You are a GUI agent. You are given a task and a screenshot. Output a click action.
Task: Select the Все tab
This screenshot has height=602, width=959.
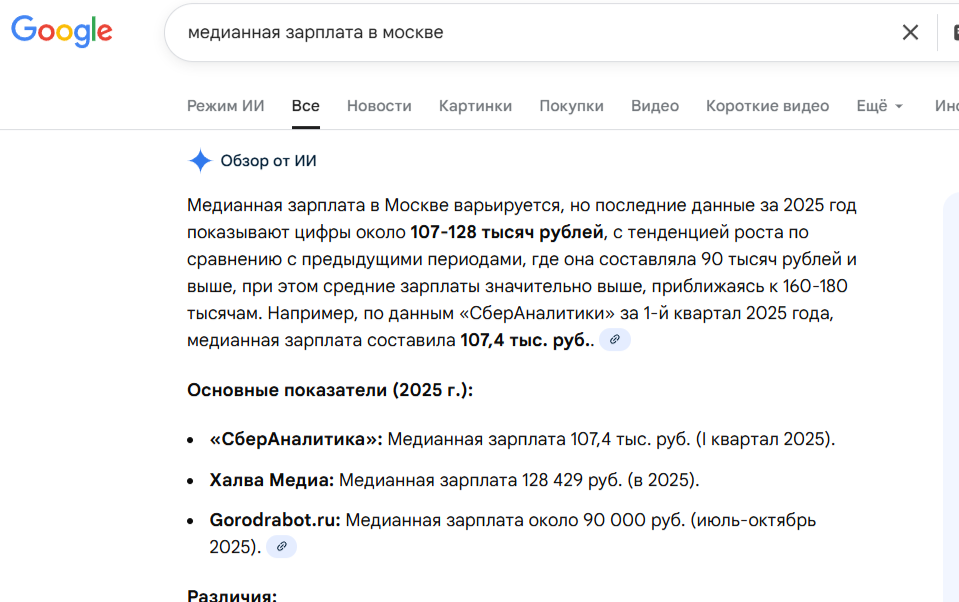(x=306, y=106)
